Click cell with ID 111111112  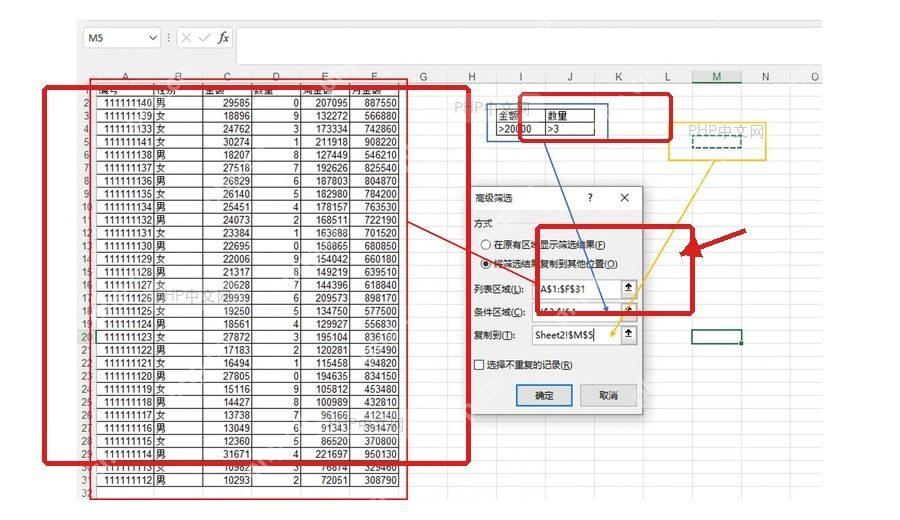coord(125,480)
